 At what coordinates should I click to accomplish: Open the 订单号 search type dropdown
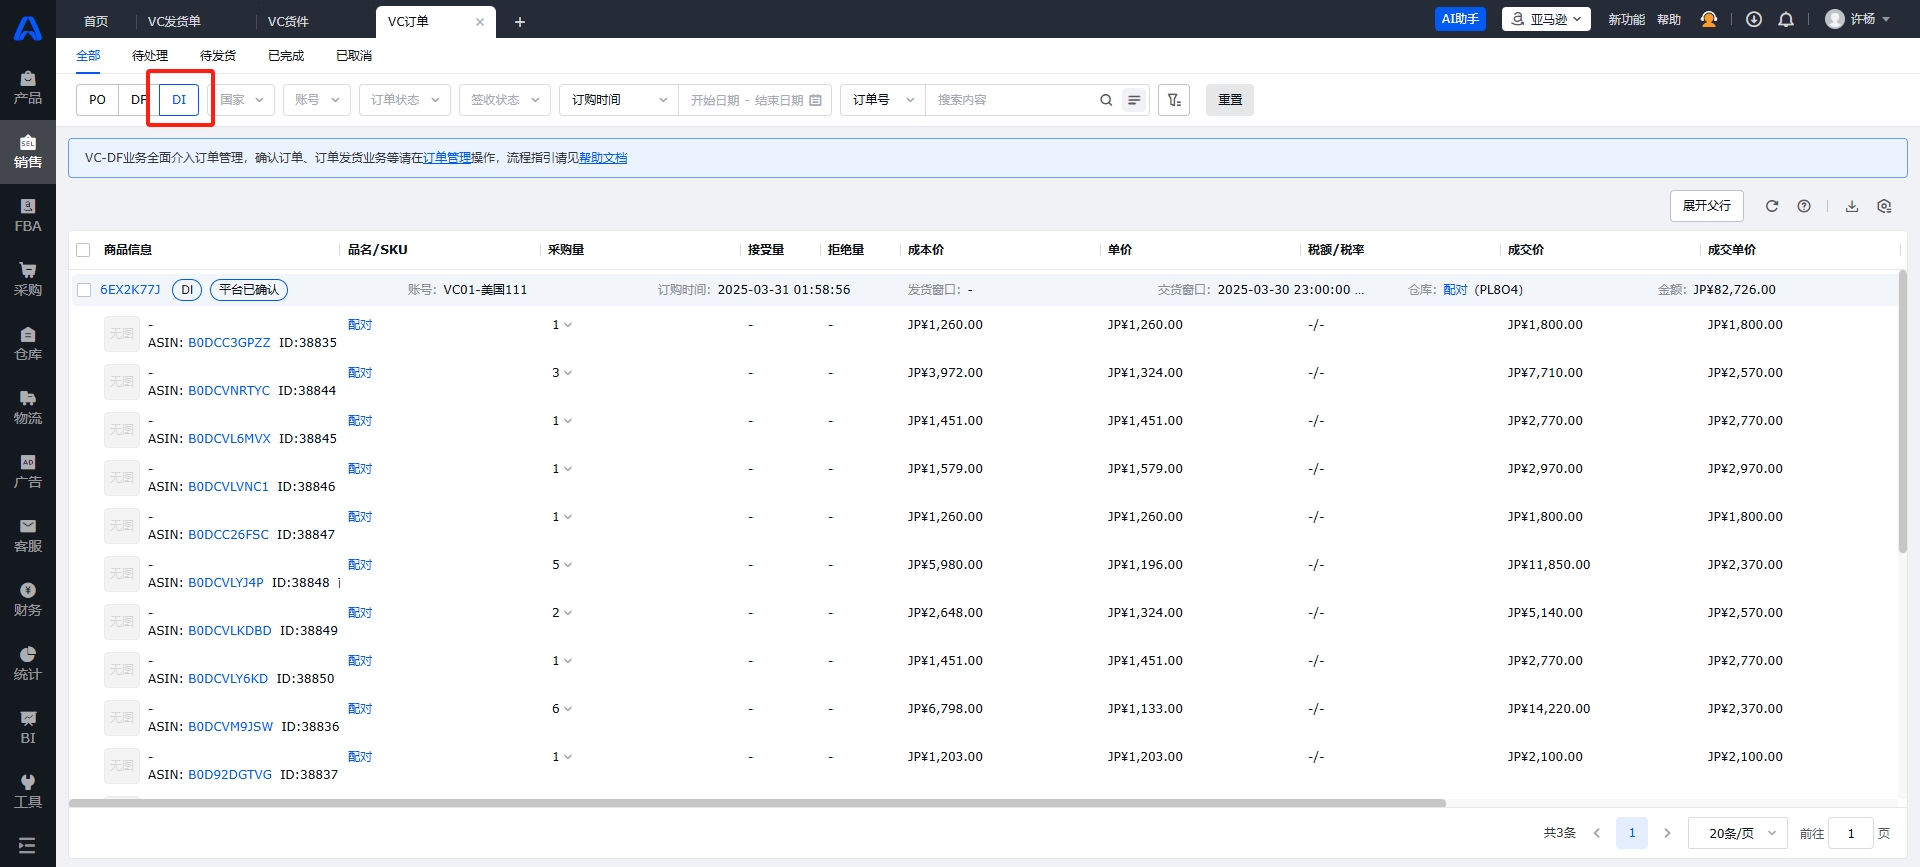(883, 100)
